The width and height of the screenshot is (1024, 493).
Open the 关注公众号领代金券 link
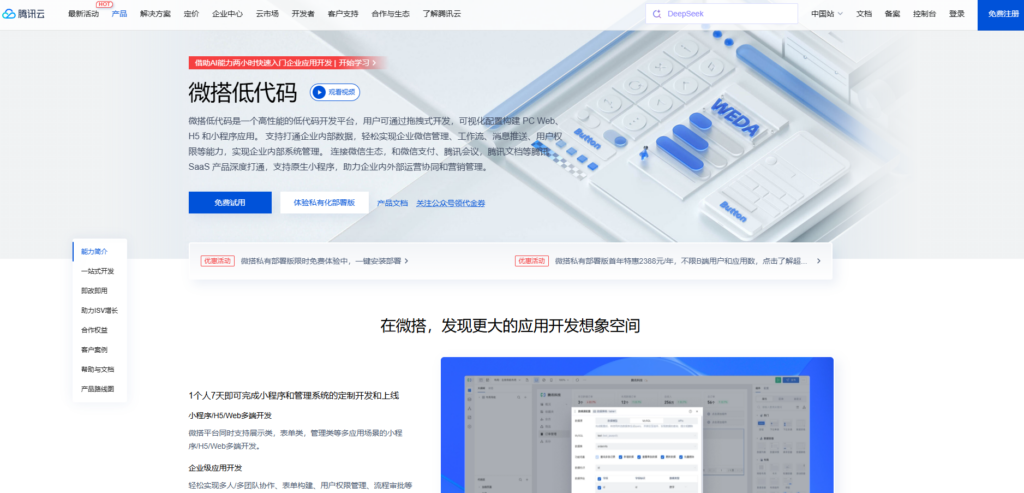click(x=450, y=203)
